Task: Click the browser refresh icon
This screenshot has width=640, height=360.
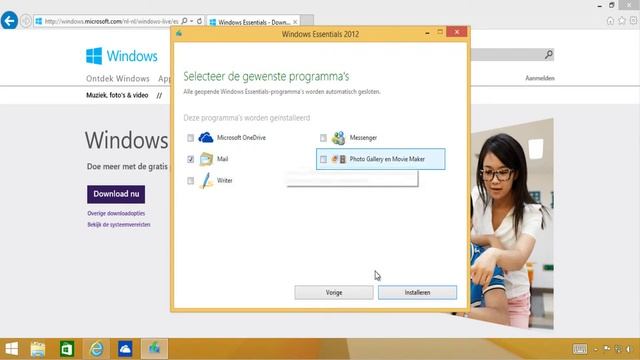Action: point(199,21)
